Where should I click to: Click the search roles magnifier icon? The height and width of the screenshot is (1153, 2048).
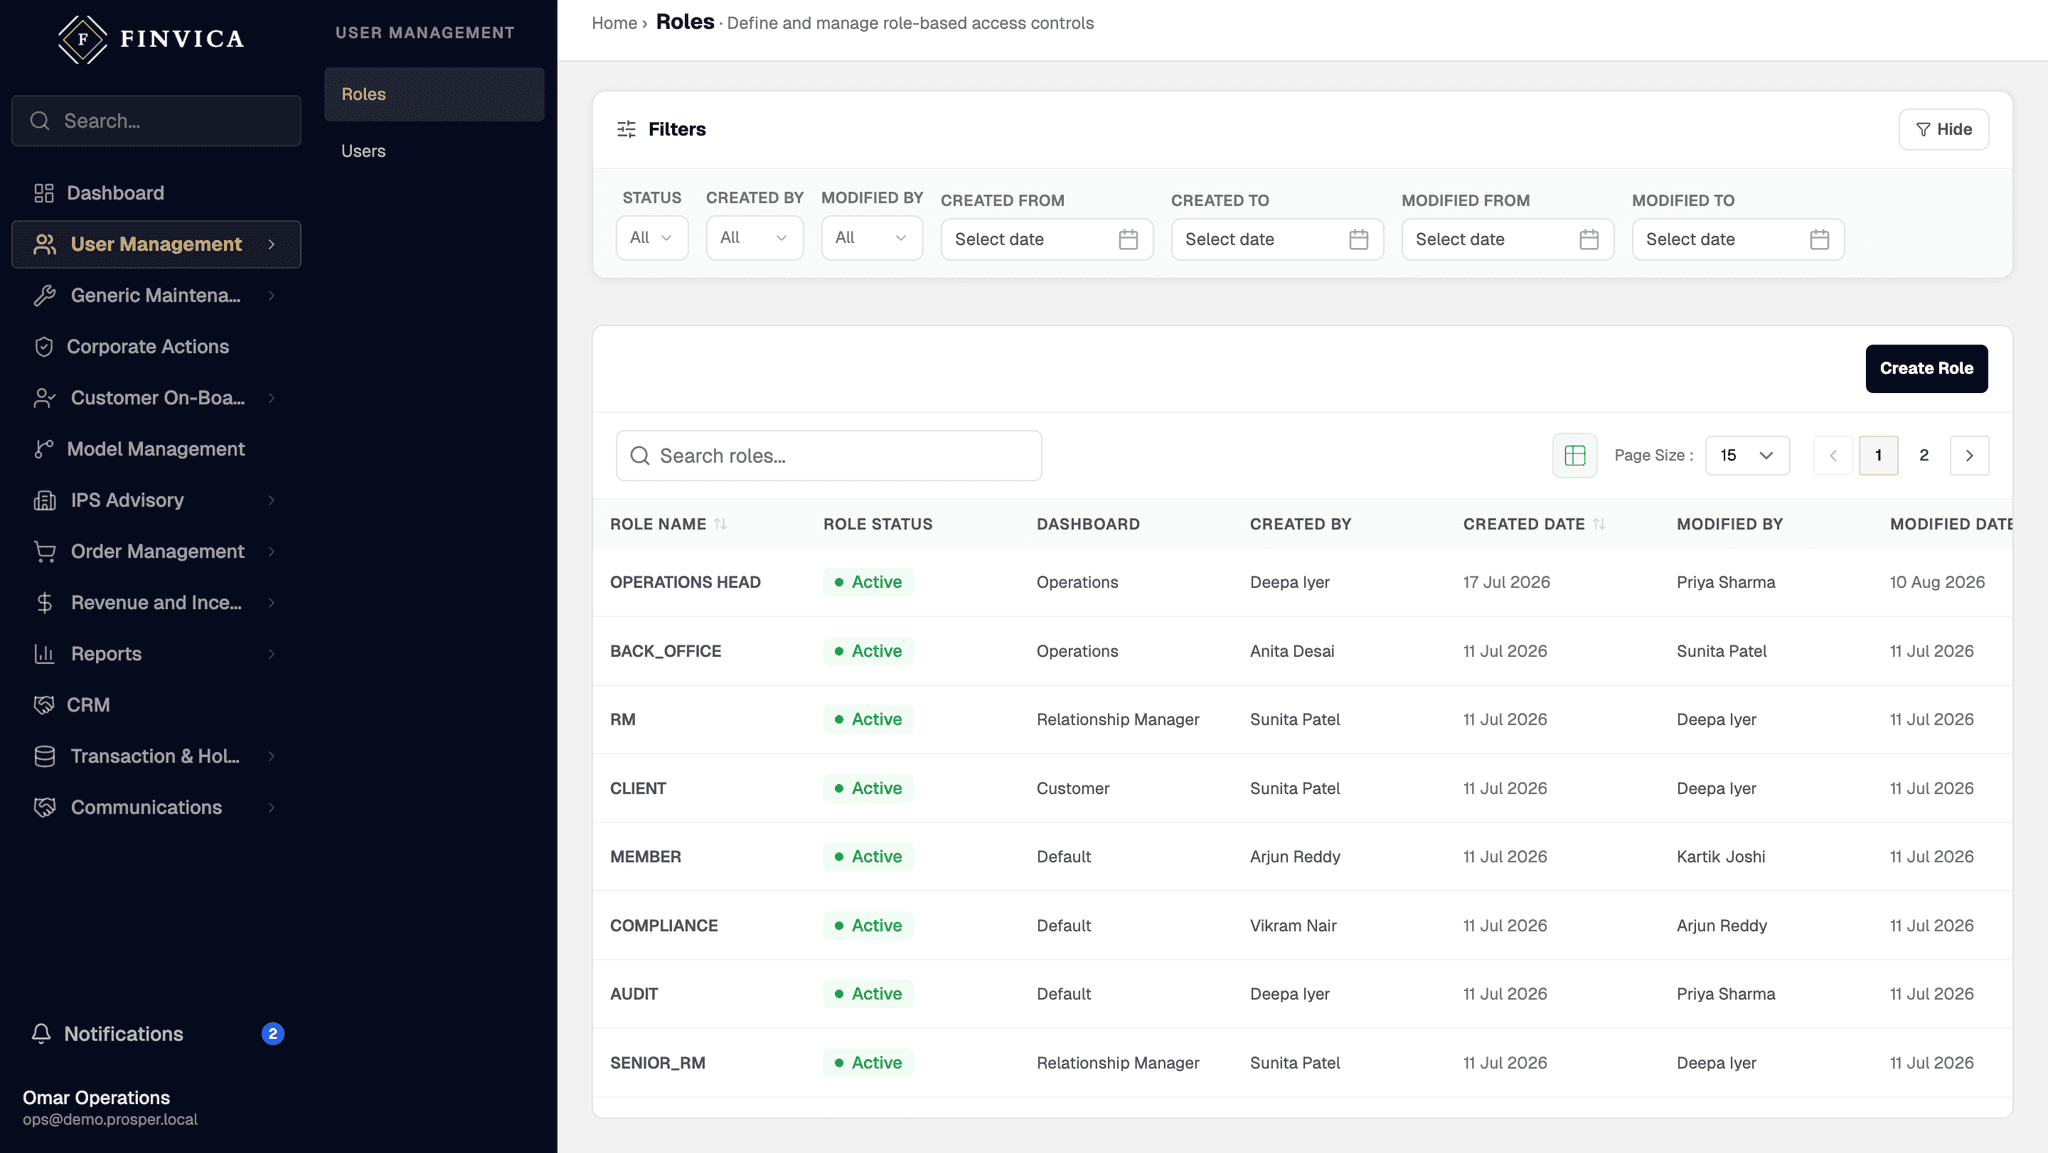(640, 456)
